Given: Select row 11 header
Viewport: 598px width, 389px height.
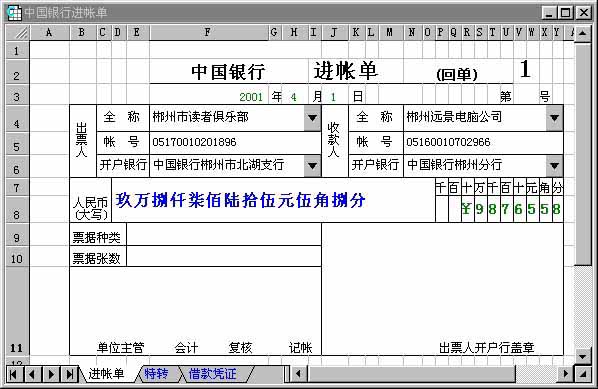Looking at the screenshot, I should coord(17,311).
